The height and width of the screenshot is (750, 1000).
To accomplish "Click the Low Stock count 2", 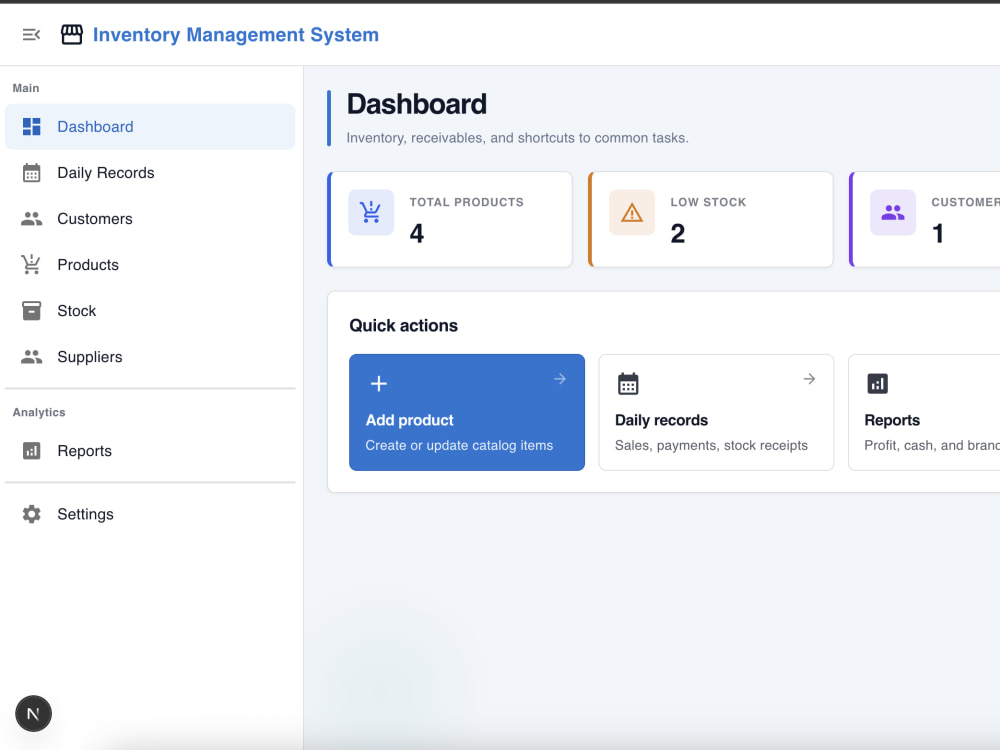I will click(x=677, y=233).
